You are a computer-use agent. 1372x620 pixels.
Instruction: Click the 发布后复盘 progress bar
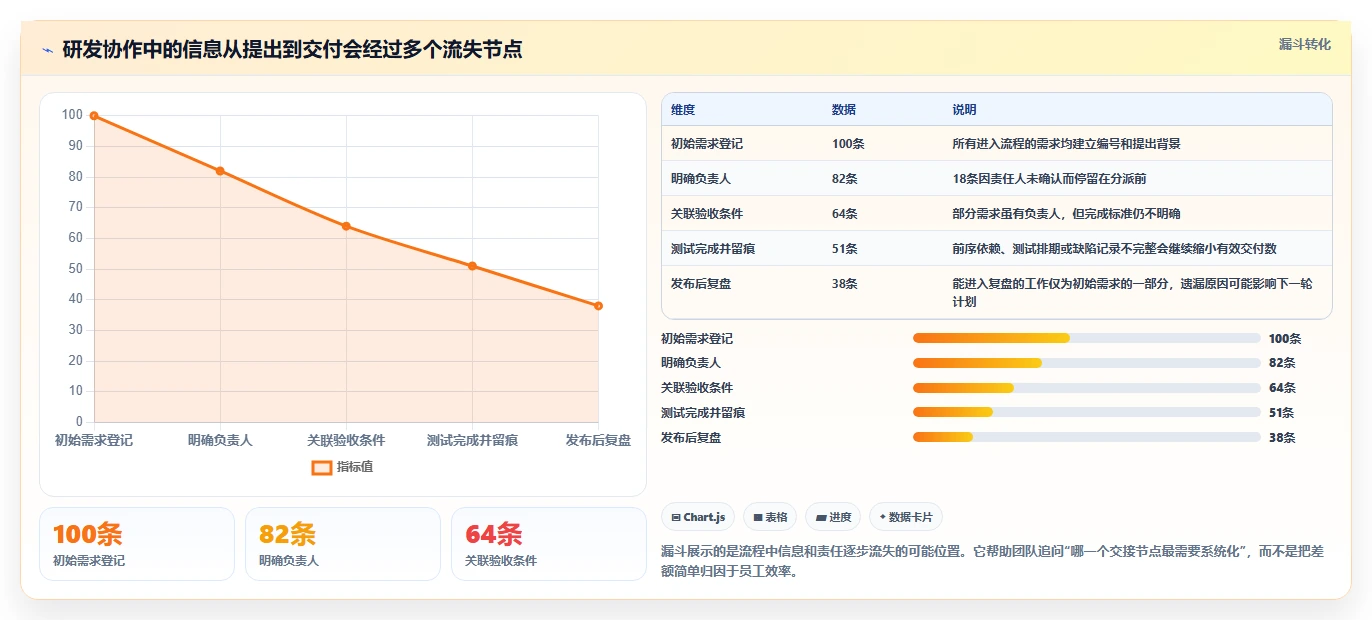1086,437
